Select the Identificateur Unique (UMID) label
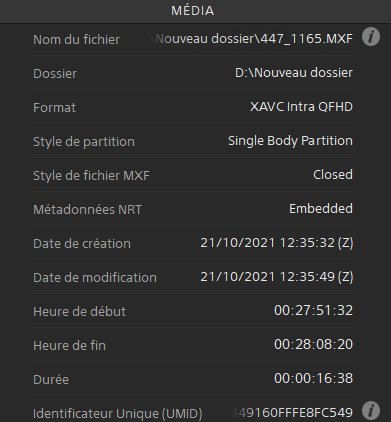 click(x=118, y=414)
